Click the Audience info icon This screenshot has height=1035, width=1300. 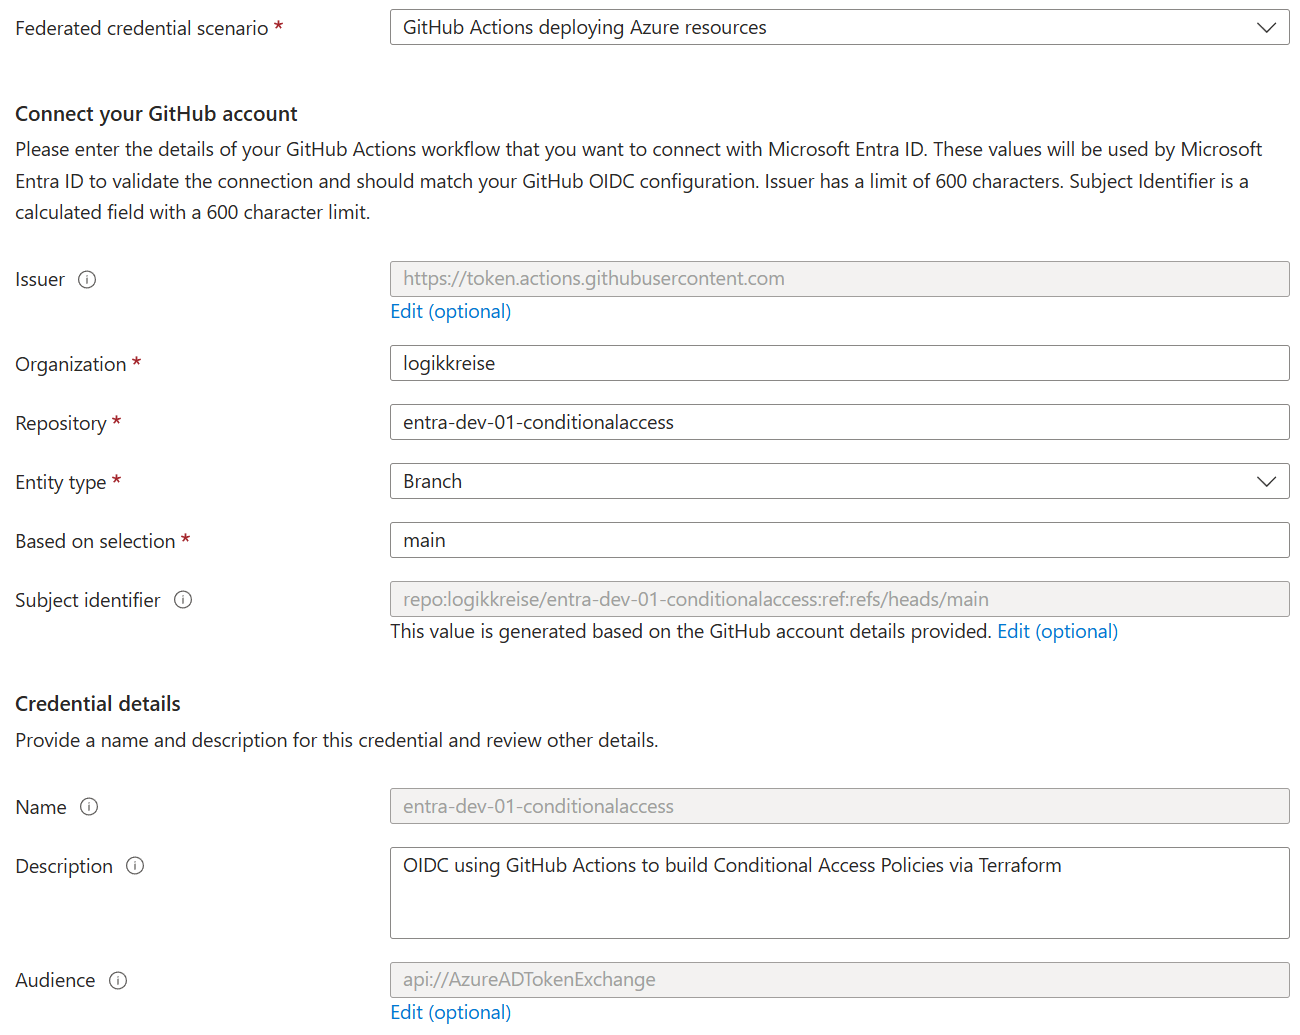tap(118, 981)
